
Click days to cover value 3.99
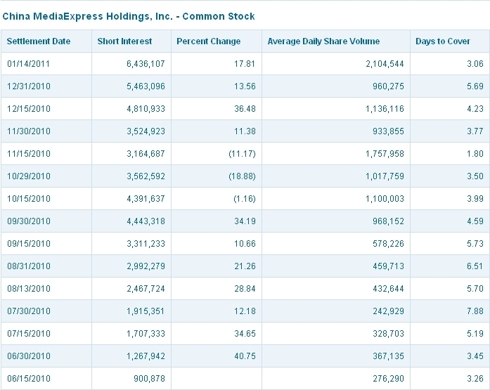pos(475,199)
